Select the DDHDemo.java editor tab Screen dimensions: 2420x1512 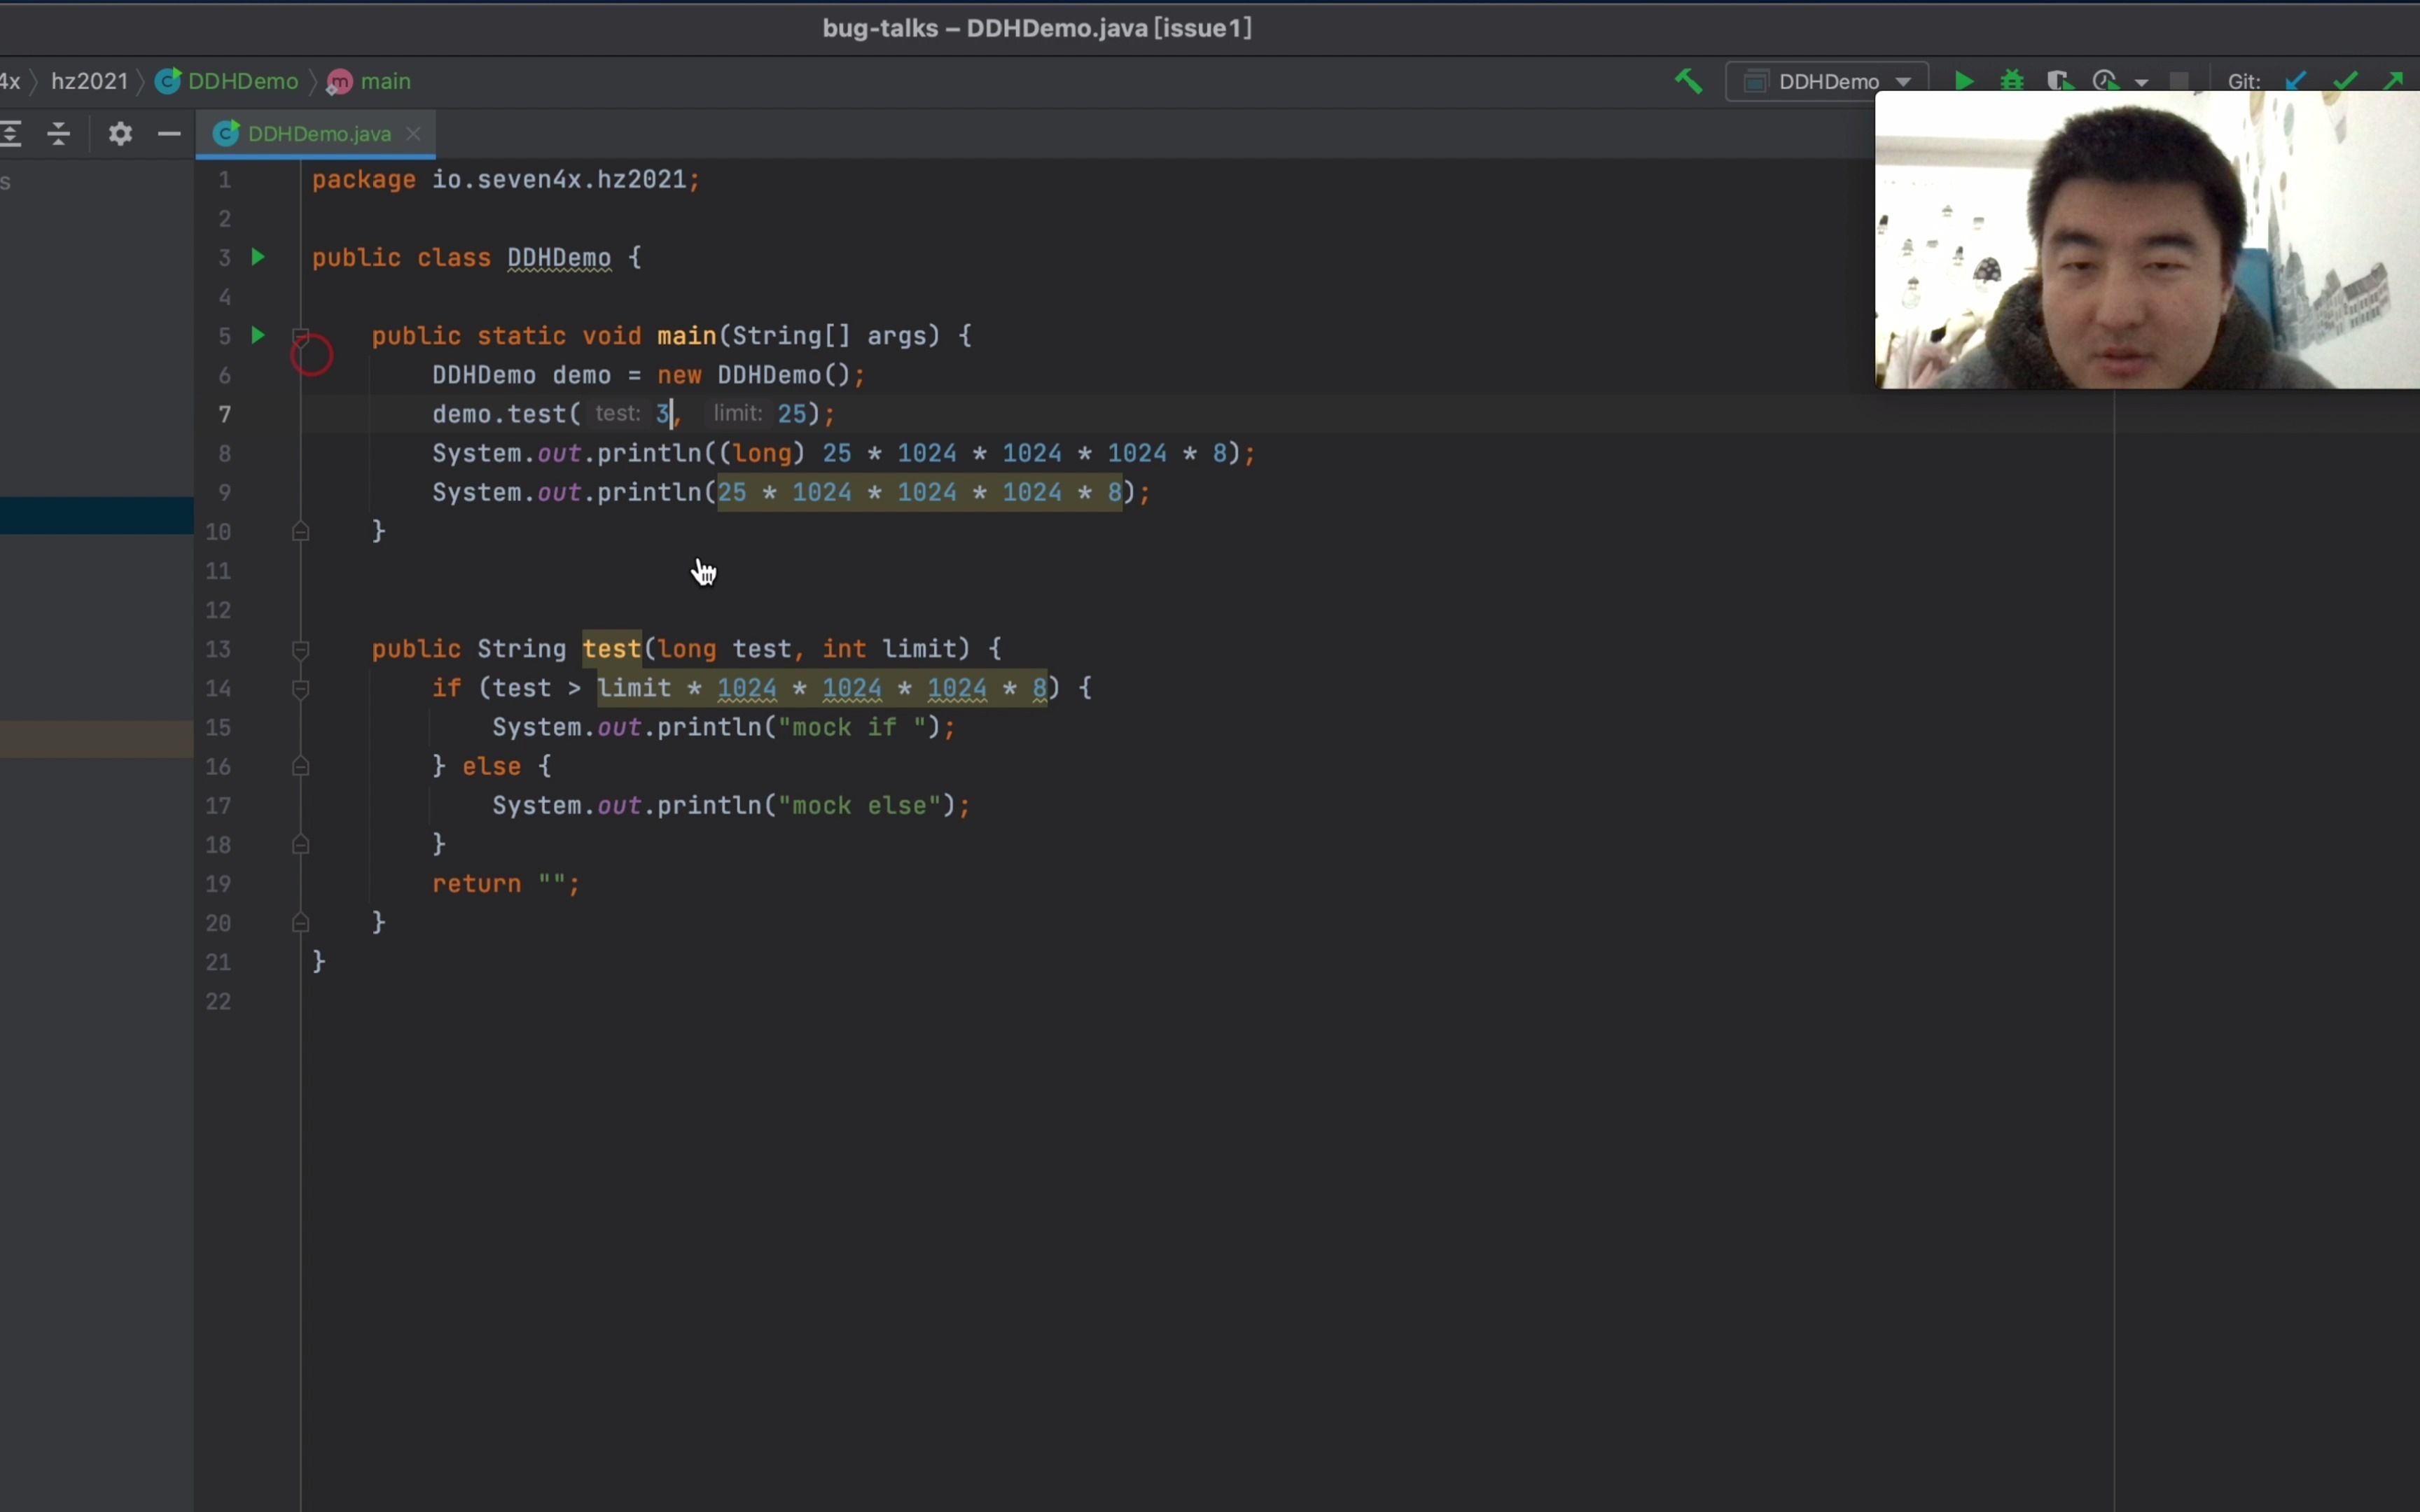(318, 134)
